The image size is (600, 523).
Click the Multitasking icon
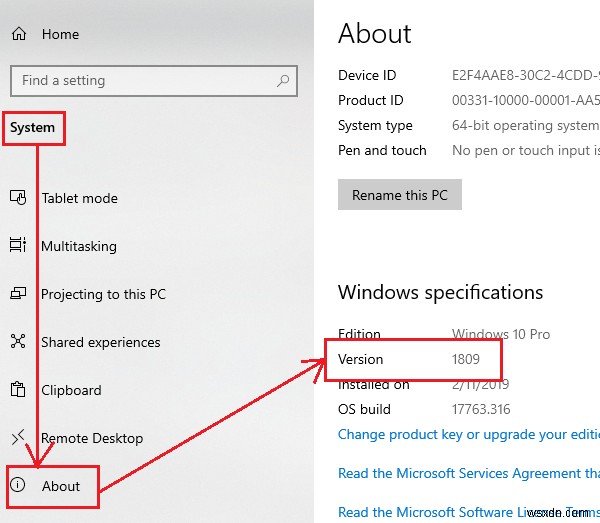point(18,245)
